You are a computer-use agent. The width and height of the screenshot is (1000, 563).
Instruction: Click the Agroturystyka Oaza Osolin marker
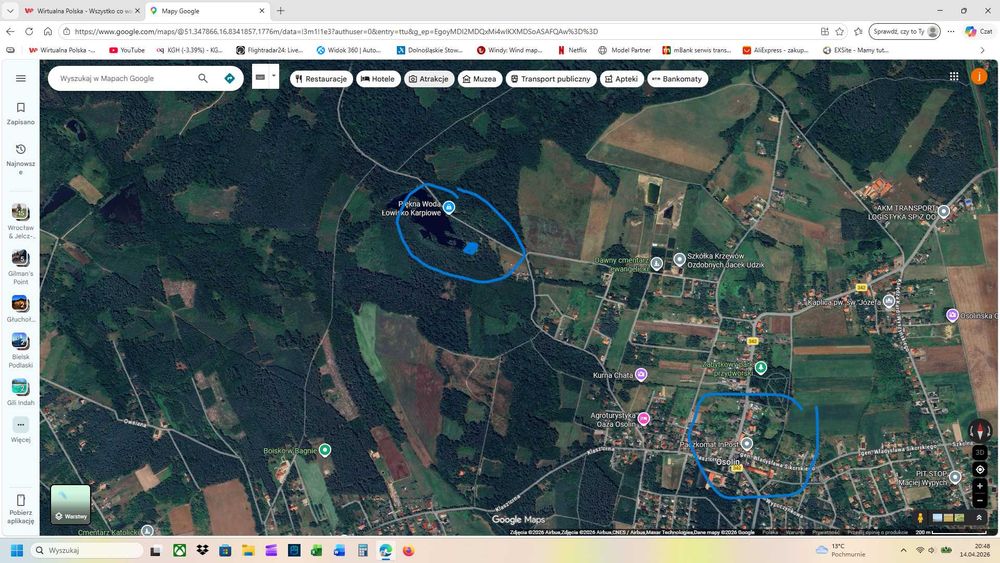click(644, 419)
